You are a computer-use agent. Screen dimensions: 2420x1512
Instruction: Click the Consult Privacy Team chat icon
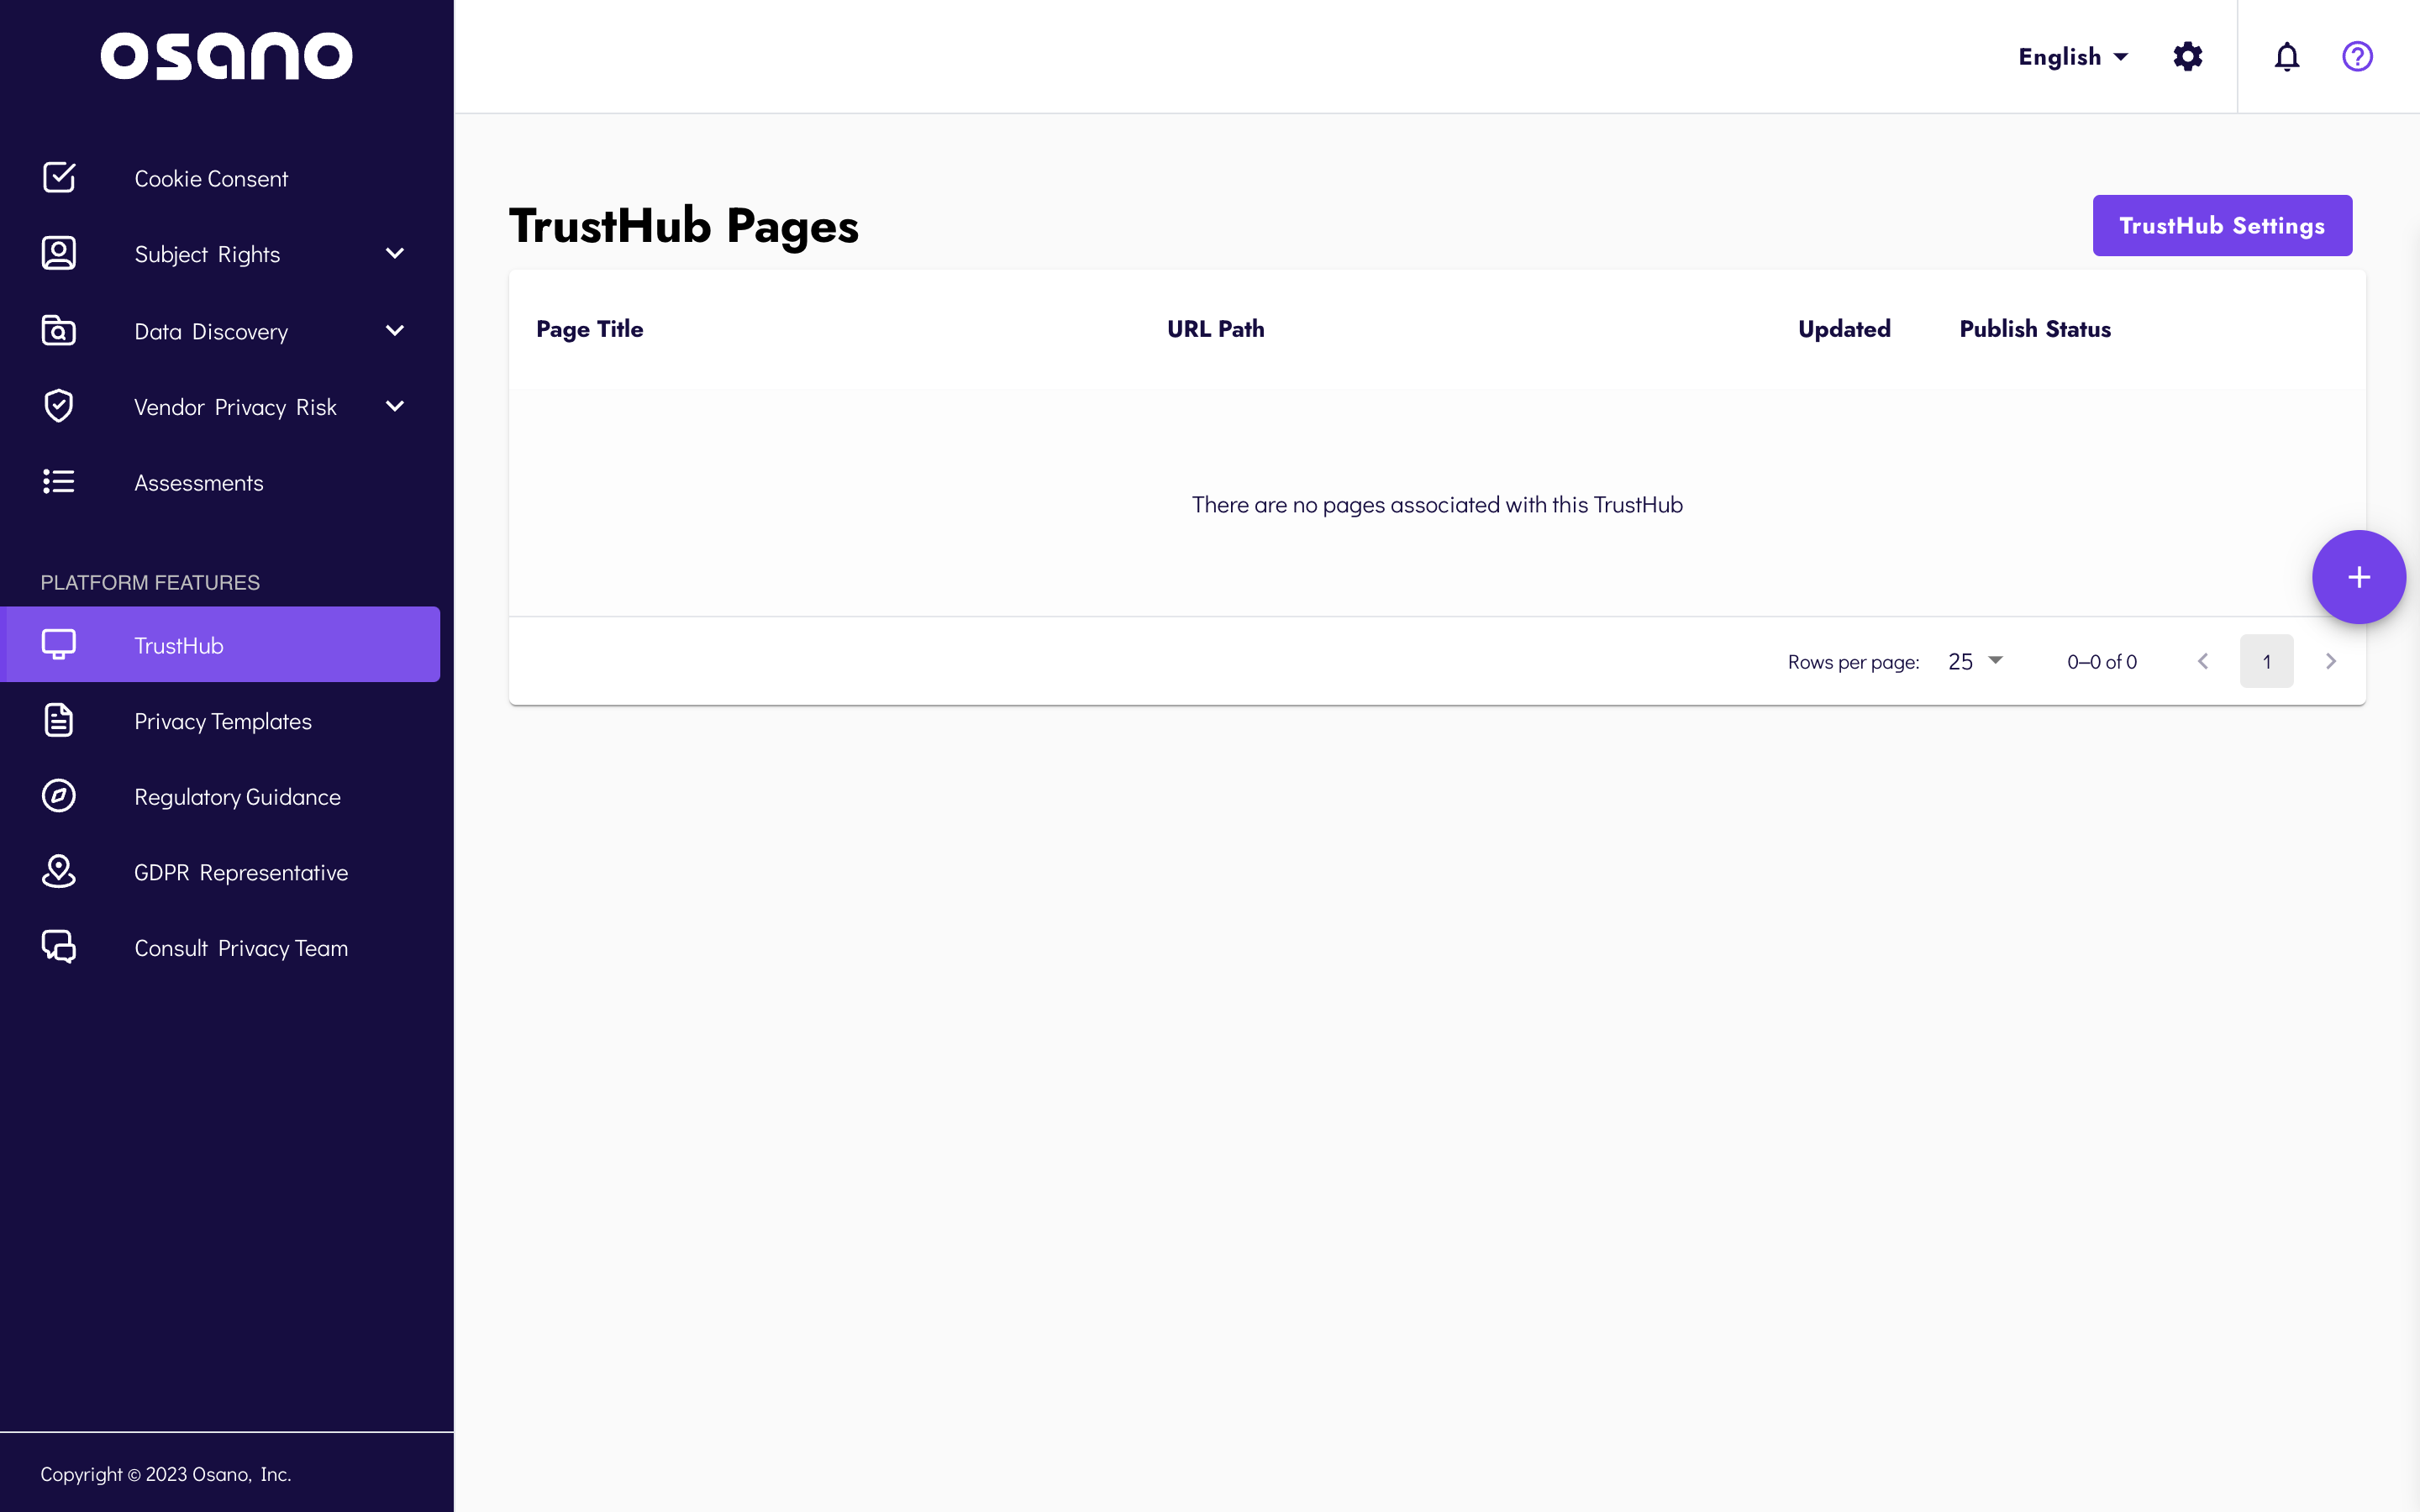coord(59,947)
